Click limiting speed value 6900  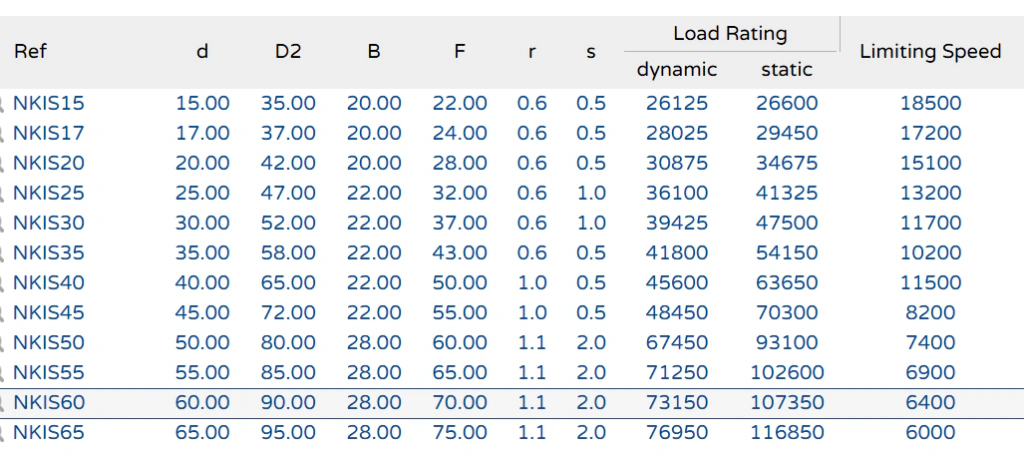coord(931,372)
